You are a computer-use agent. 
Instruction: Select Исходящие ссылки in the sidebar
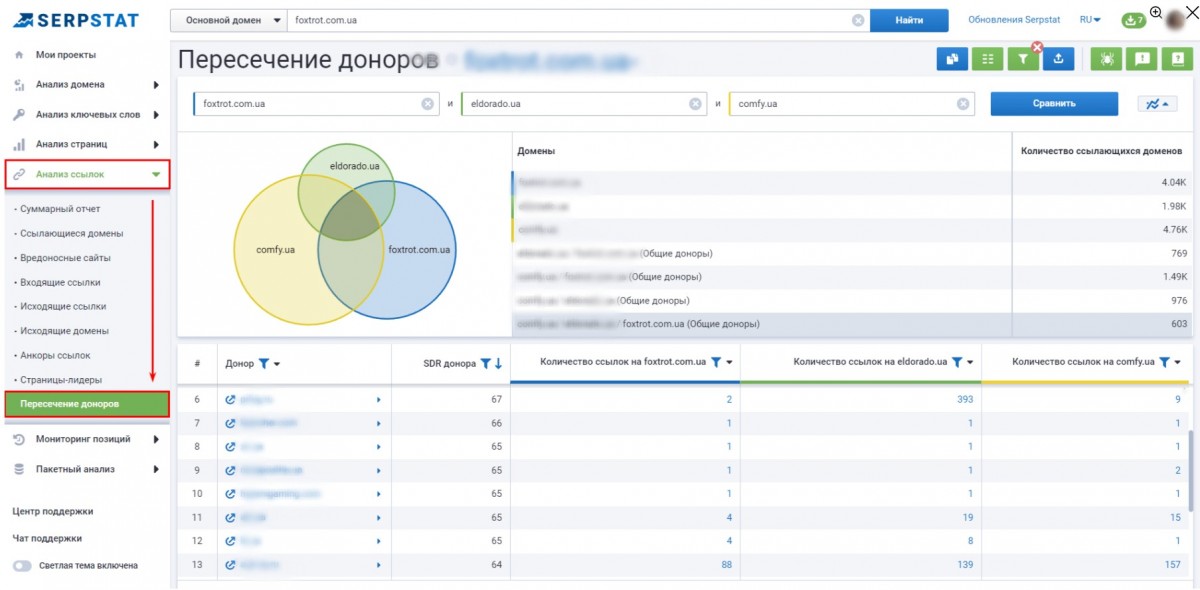(63, 306)
